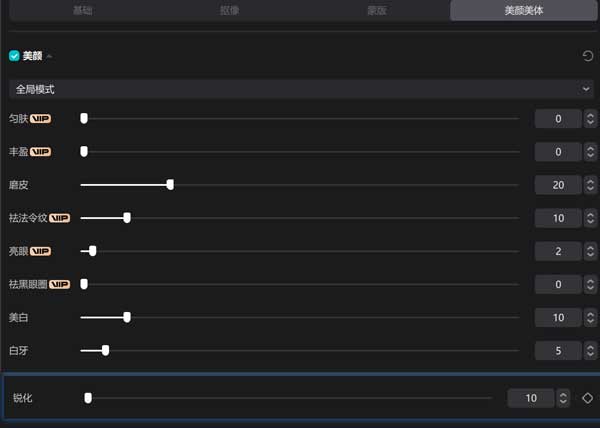Viewport: 600px width, 428px height.
Task: Click the reset icon beside 美颜 header
Action: point(587,56)
